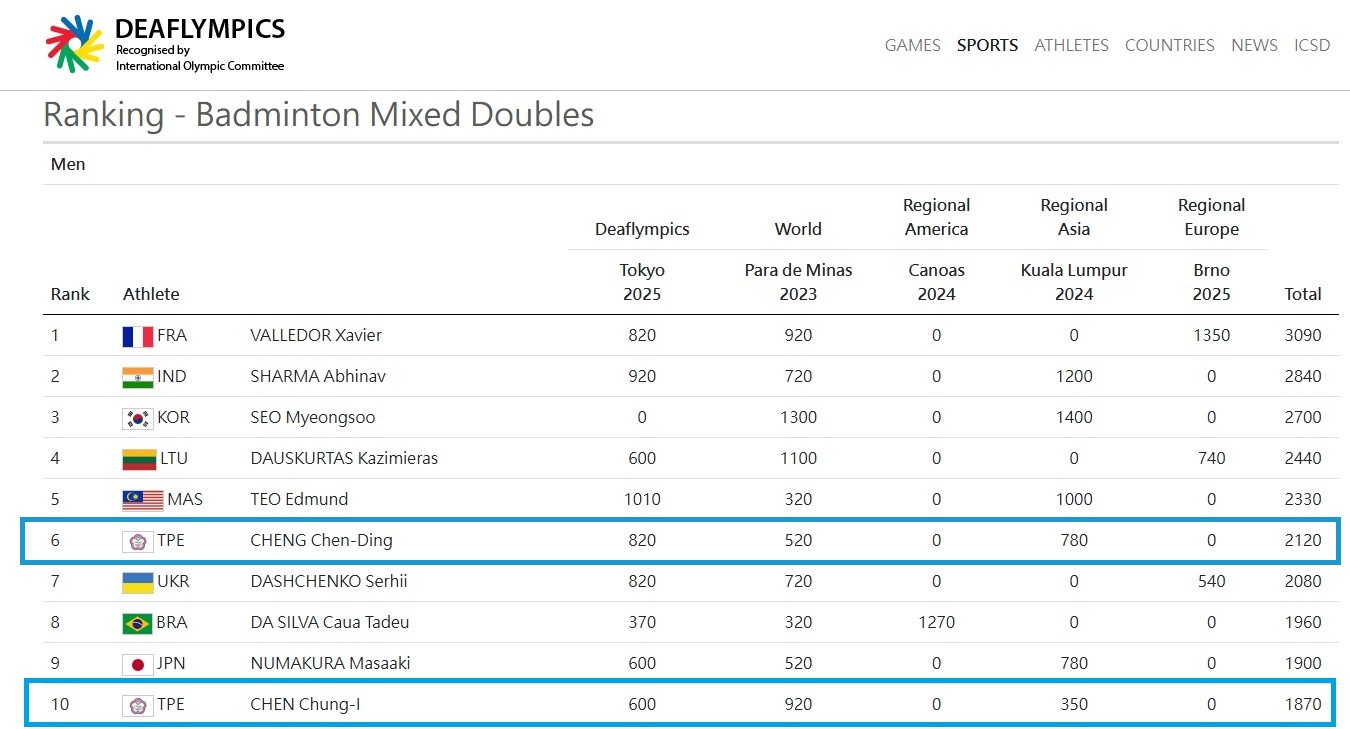Click the Deaflympics logo icon
Image resolution: width=1350 pixels, height=729 pixels.
(x=75, y=44)
